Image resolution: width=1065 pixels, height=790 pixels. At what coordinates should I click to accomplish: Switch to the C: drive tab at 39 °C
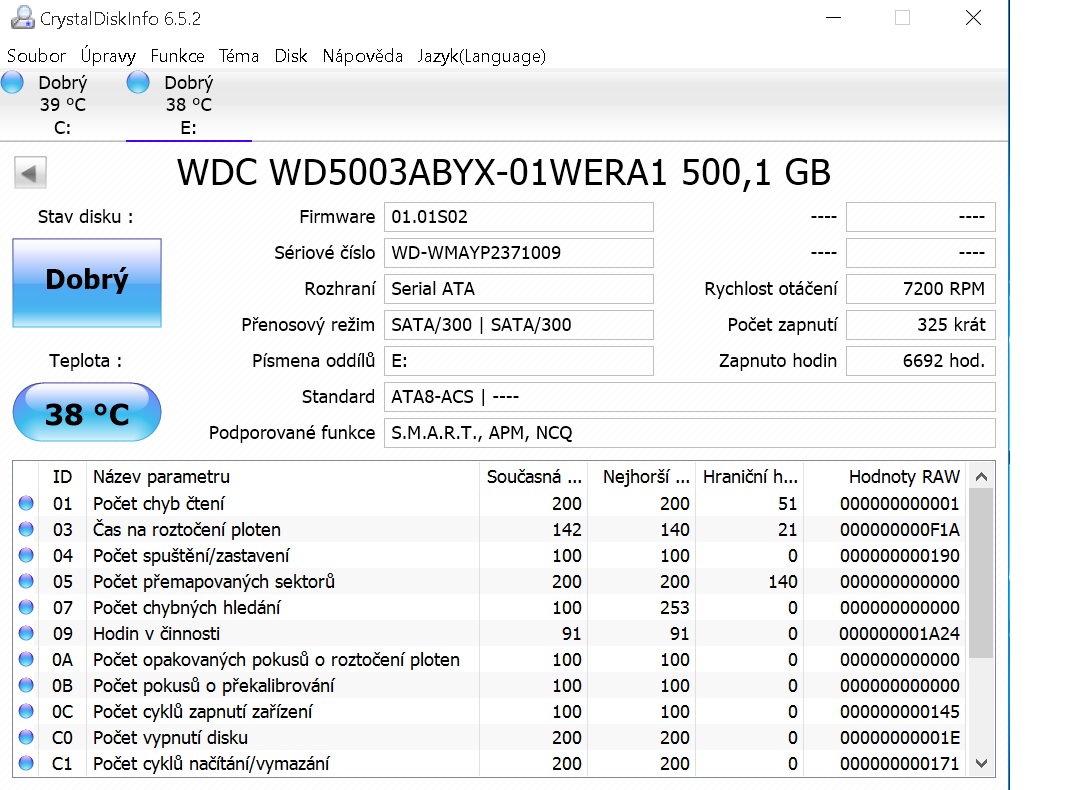pyautogui.click(x=62, y=105)
